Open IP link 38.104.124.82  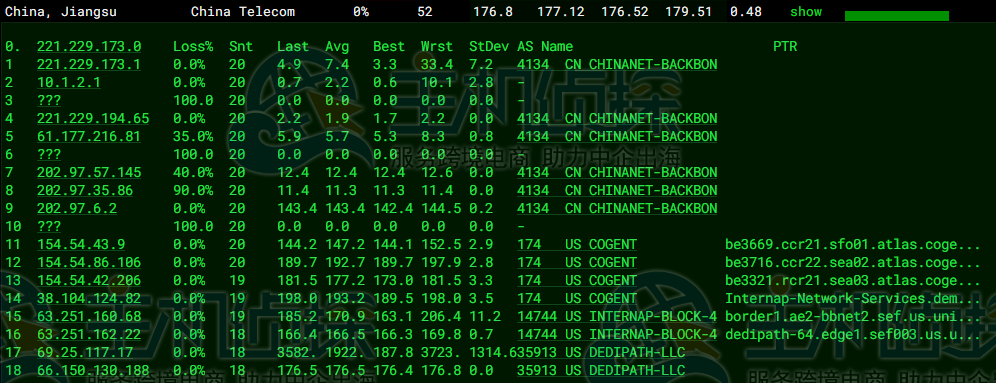tap(89, 299)
